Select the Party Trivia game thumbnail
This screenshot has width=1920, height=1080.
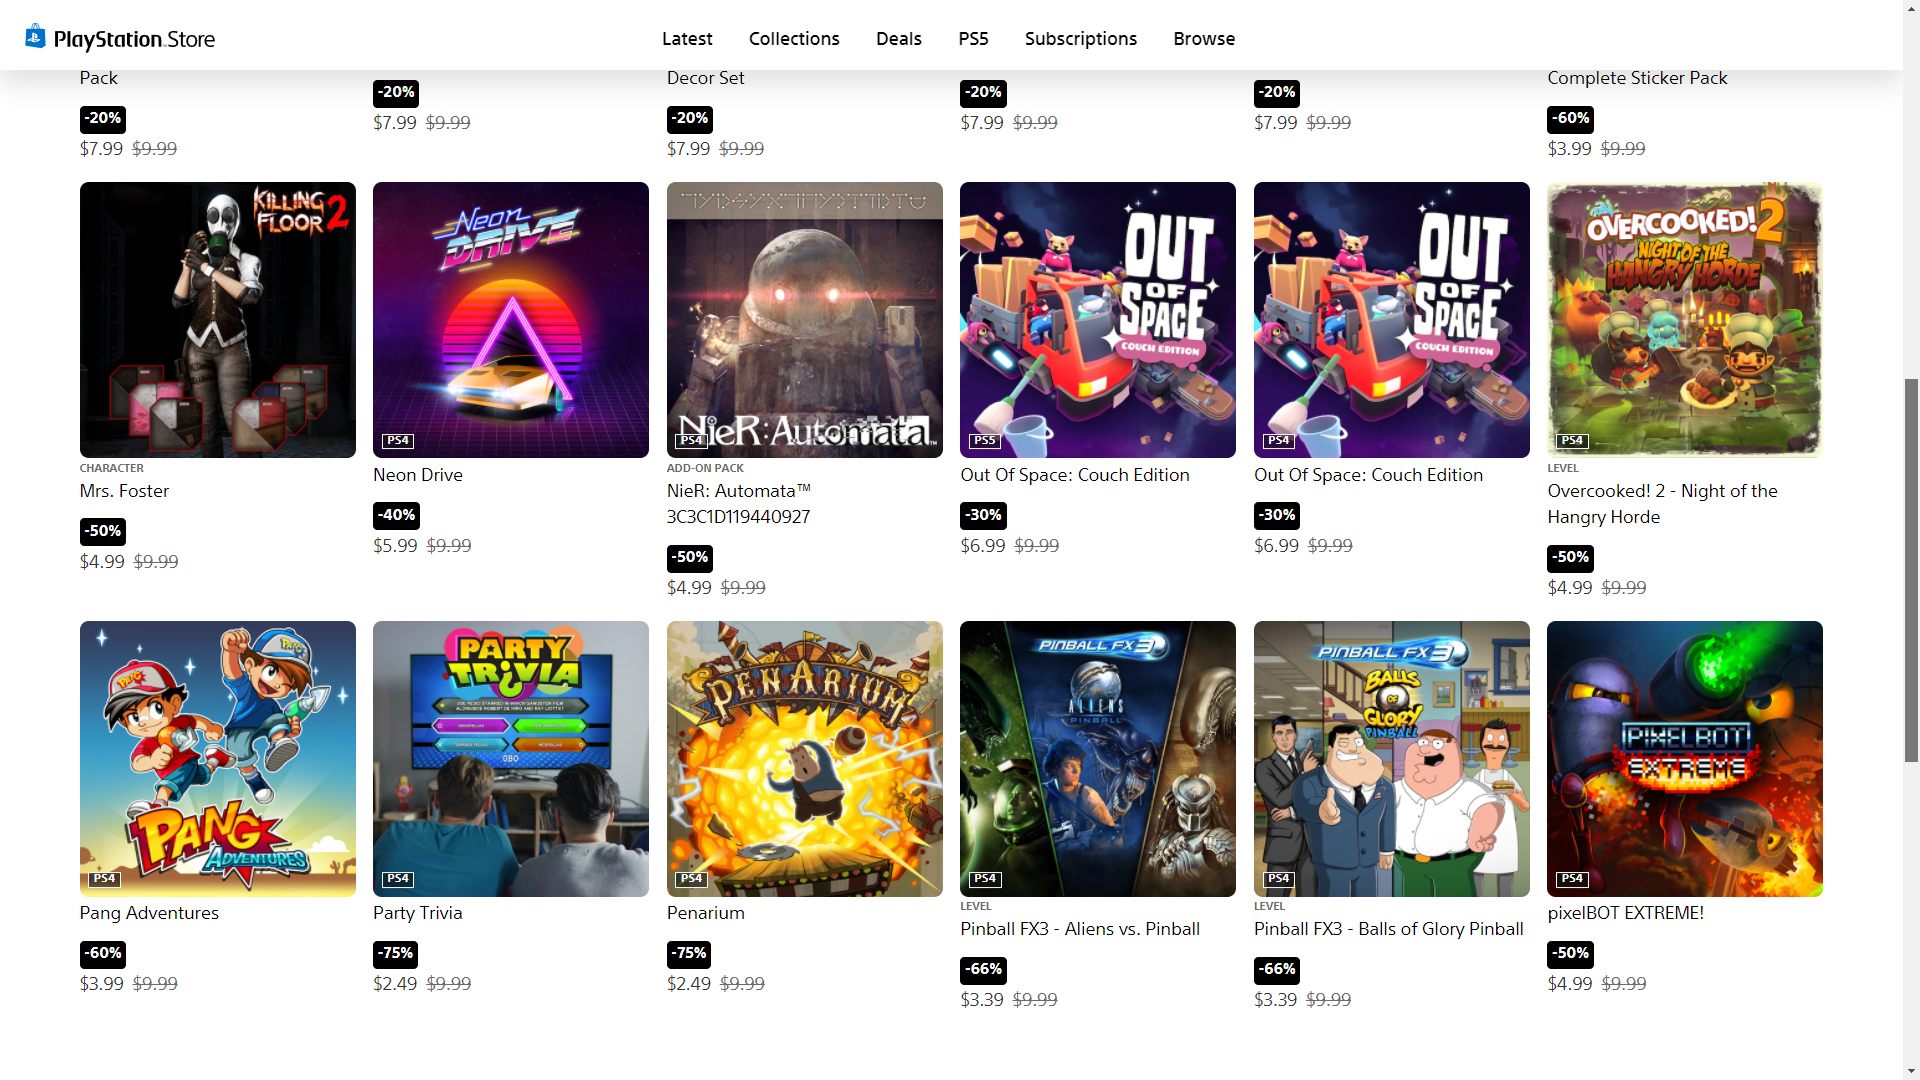pyautogui.click(x=511, y=759)
